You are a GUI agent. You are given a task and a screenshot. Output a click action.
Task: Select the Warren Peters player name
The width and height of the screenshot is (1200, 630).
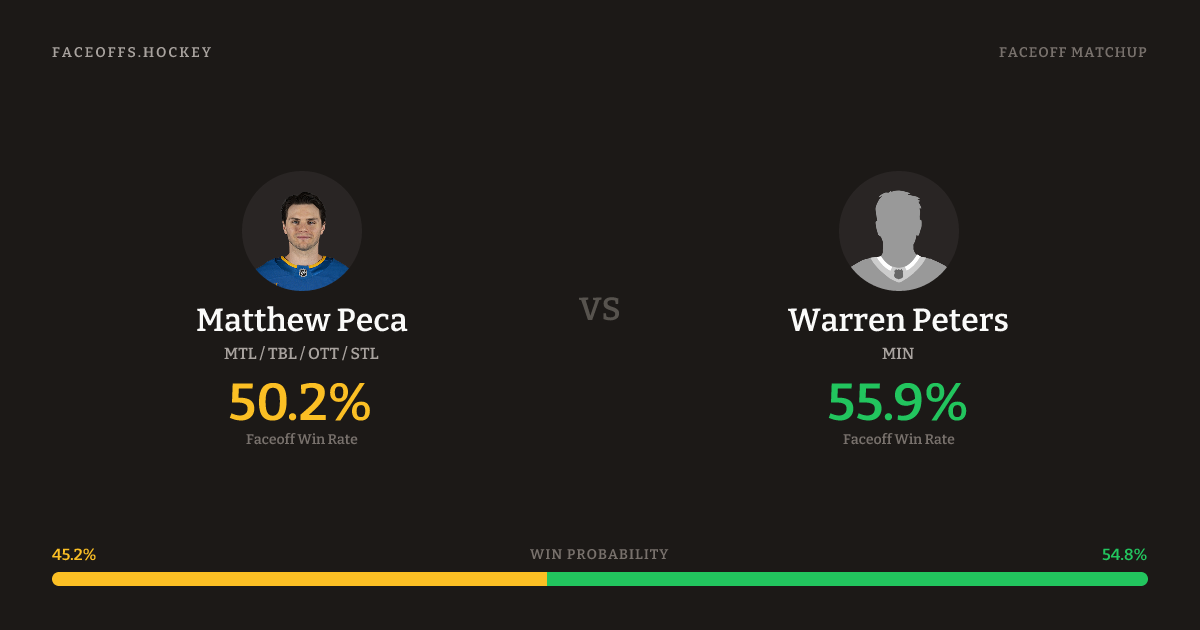click(898, 320)
